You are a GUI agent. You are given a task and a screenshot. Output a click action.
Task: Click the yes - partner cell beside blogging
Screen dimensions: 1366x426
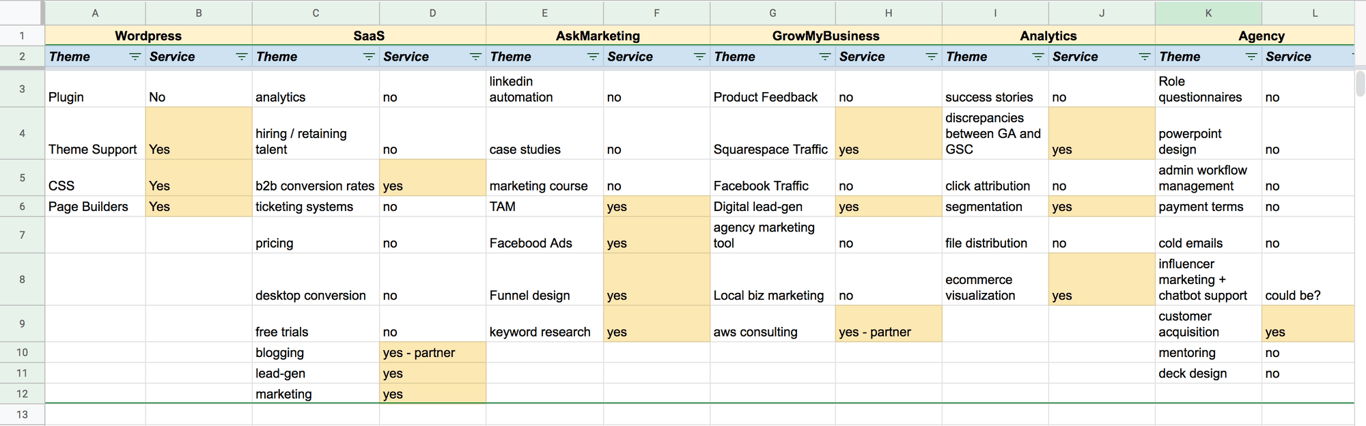click(433, 352)
